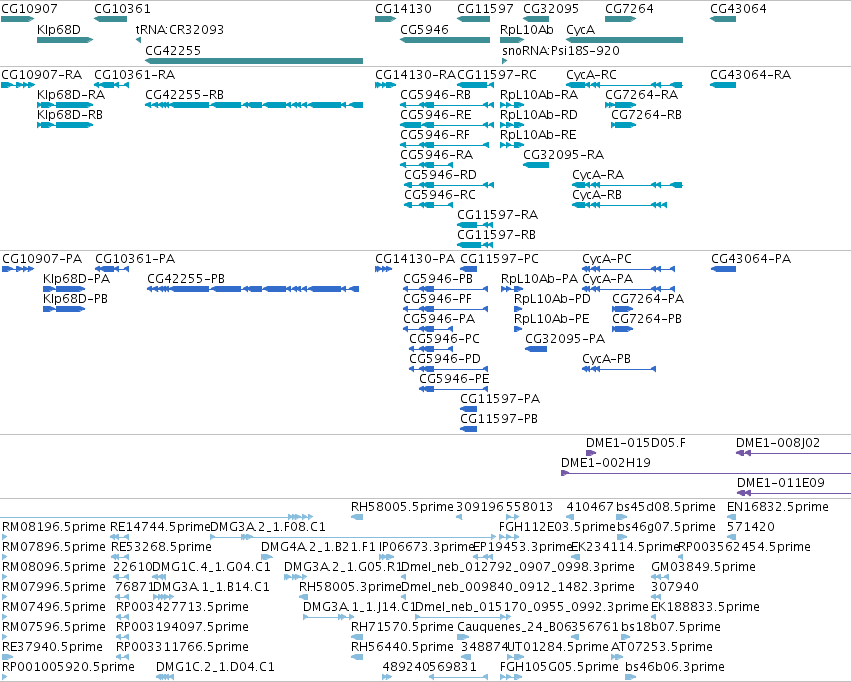This screenshot has height=682, width=851.
Task: Select transcript CG32095-RA label
Action: coord(563,155)
